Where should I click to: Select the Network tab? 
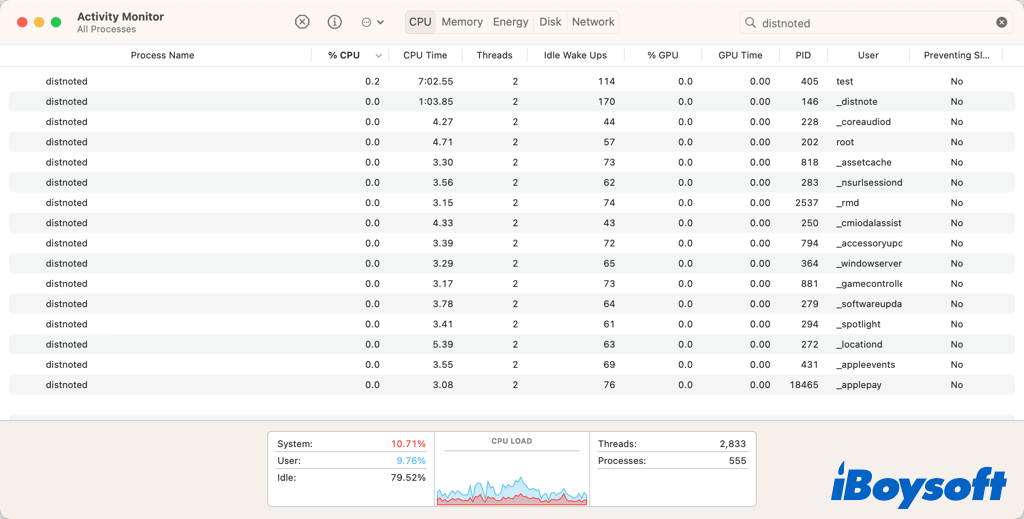click(x=593, y=22)
